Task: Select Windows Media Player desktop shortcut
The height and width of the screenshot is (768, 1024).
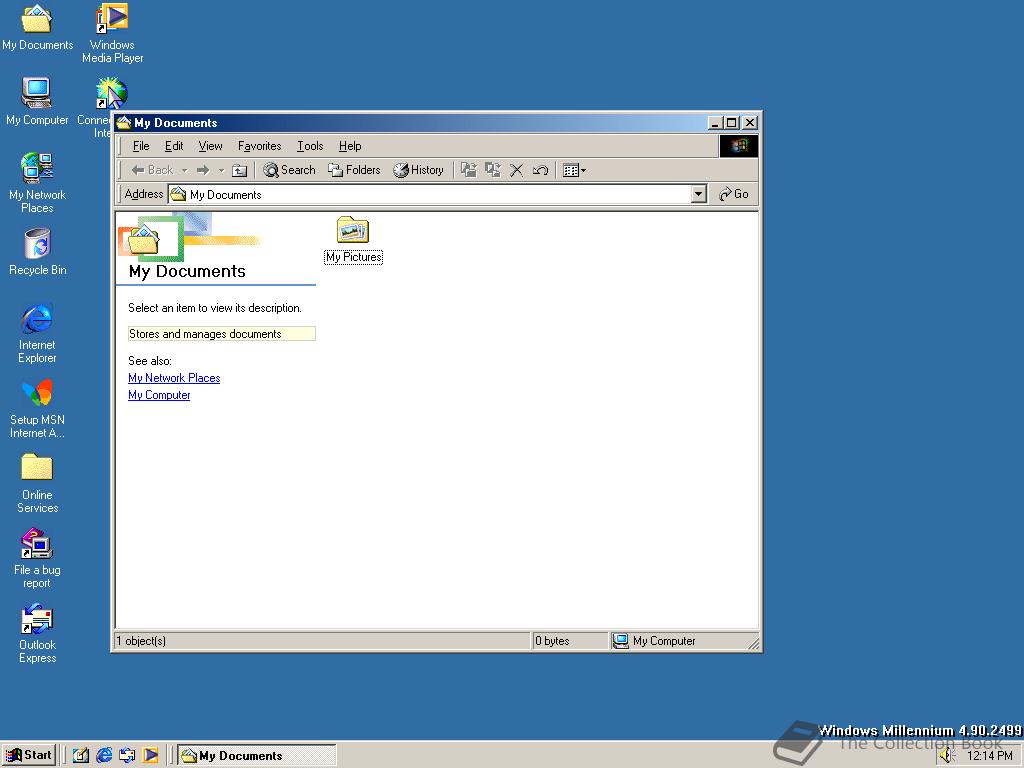Action: 112,33
